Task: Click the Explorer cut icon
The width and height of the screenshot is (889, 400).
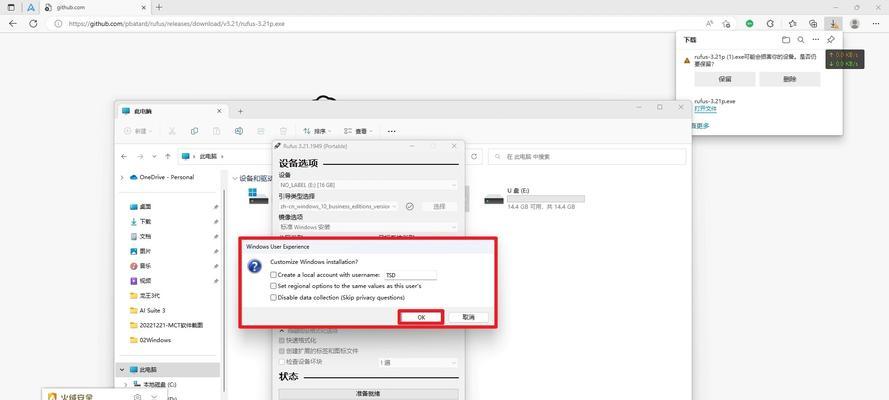Action: [x=172, y=131]
